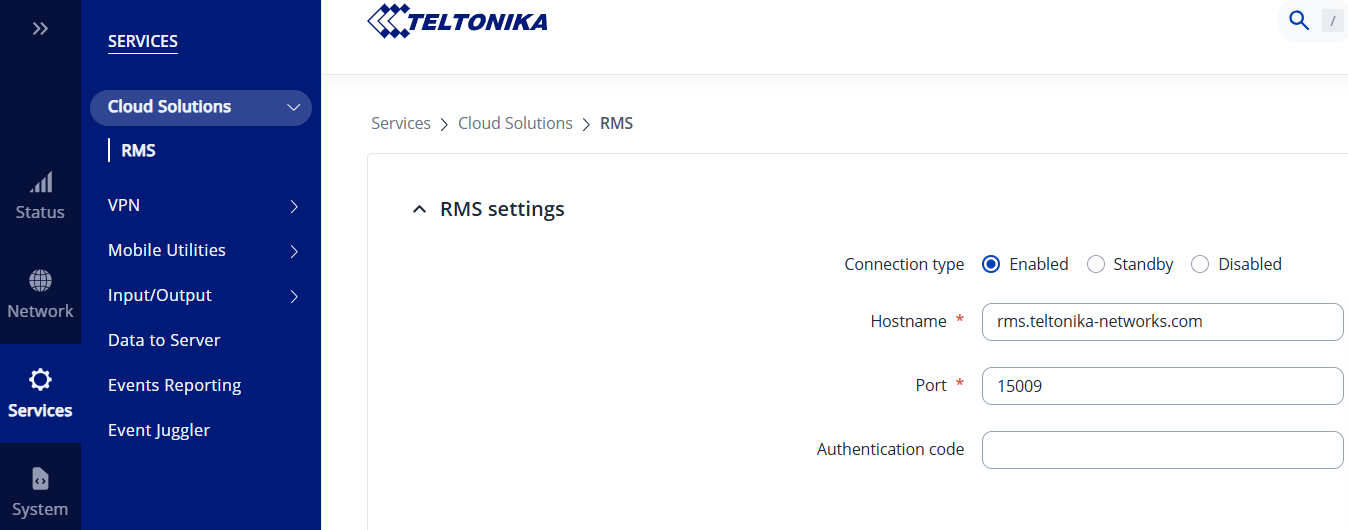Open Data to Server page
This screenshot has height=530, width=1348.
[x=164, y=340]
